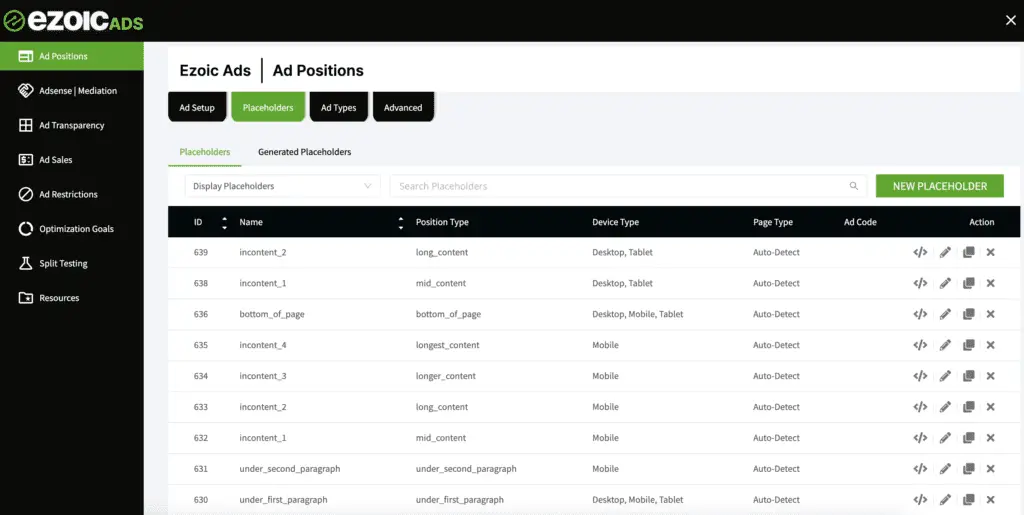Open Ad Positions in sidebar
This screenshot has height=515, width=1024.
coord(72,56)
